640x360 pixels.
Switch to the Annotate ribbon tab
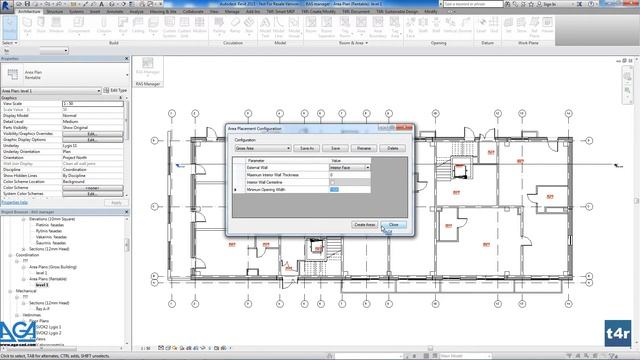115,11
